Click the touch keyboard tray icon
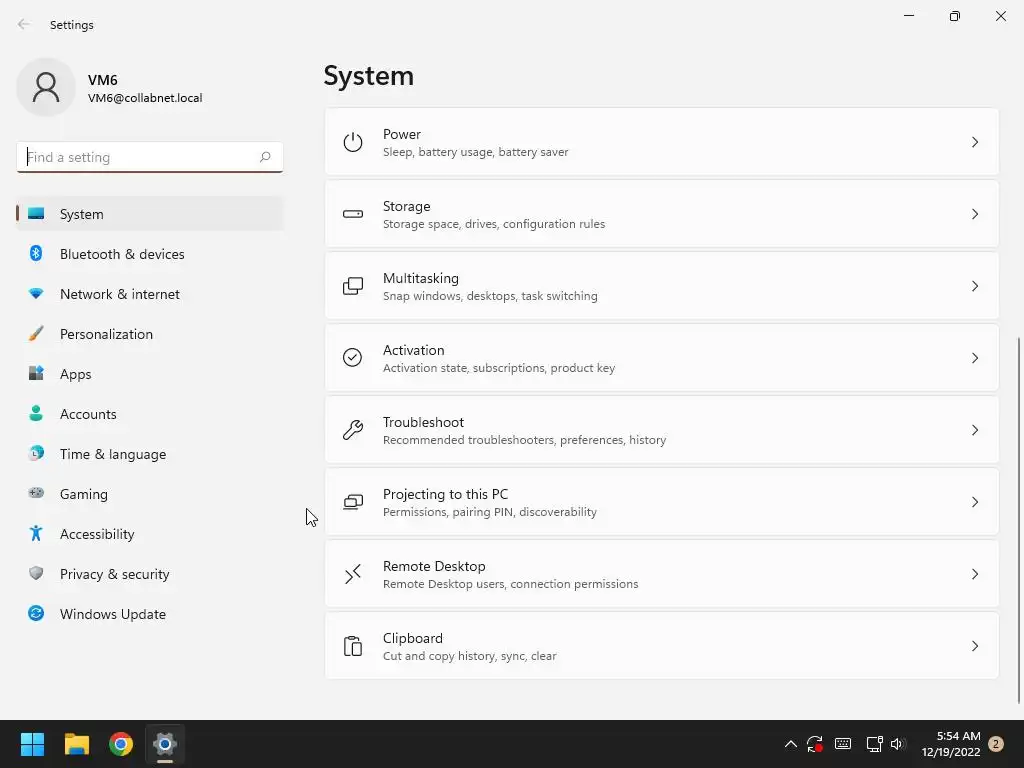Viewport: 1024px width, 768px height. coord(843,744)
